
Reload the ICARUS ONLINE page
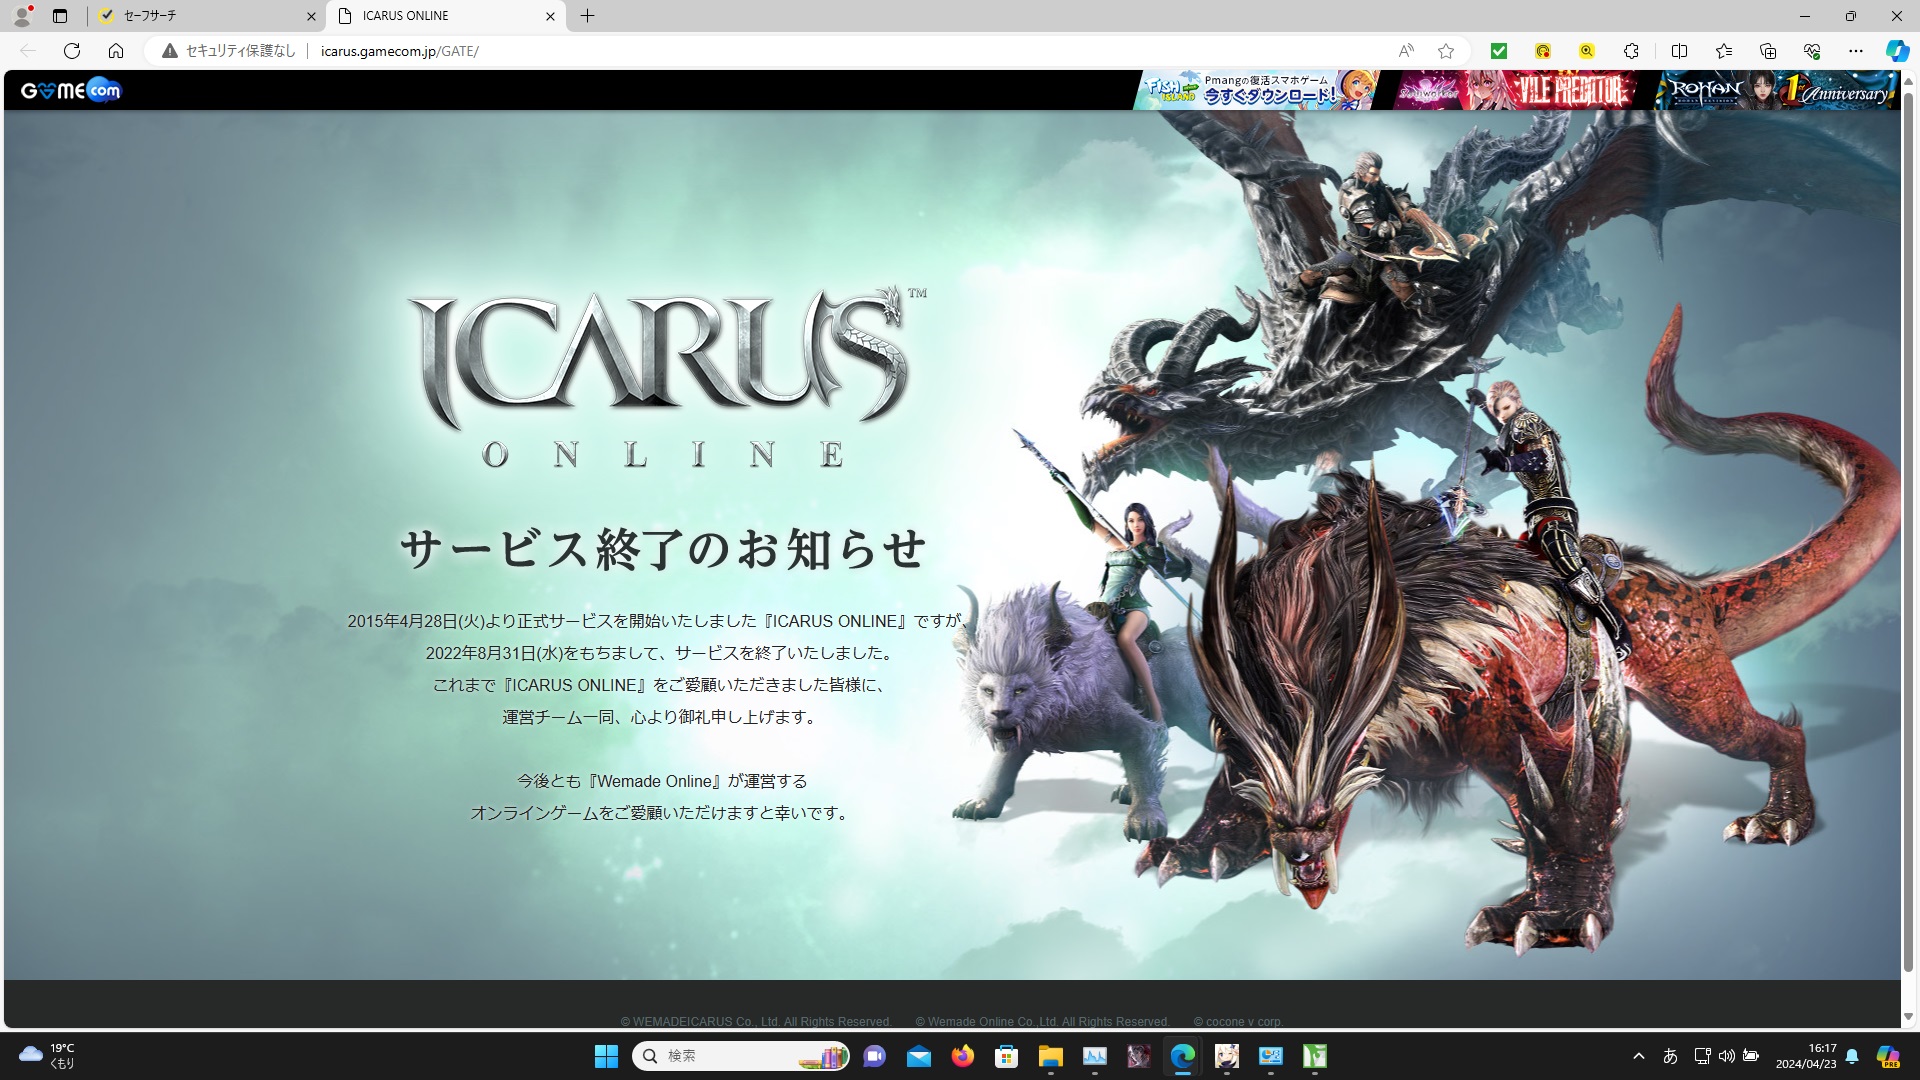70,50
